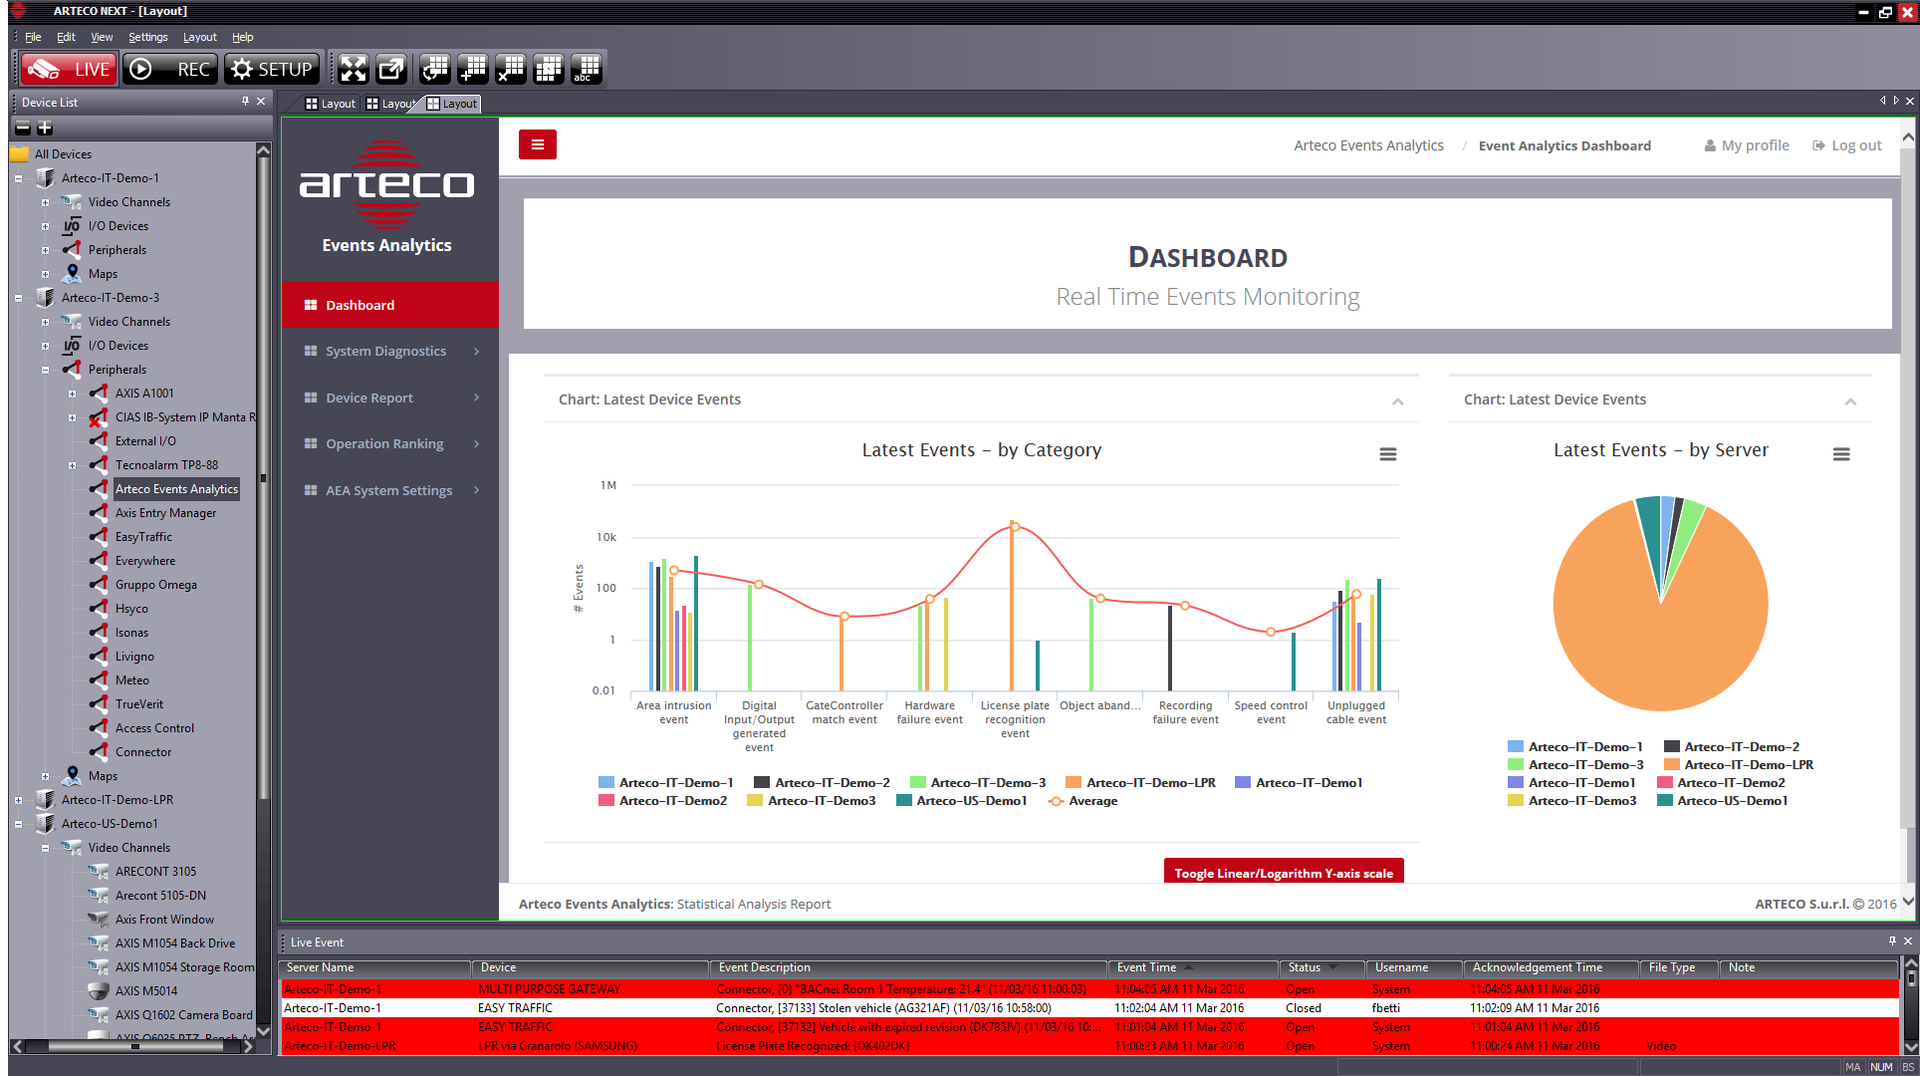1920x1076 pixels.
Task: Open the red hamburger menu in Events Analytics
Action: (537, 144)
